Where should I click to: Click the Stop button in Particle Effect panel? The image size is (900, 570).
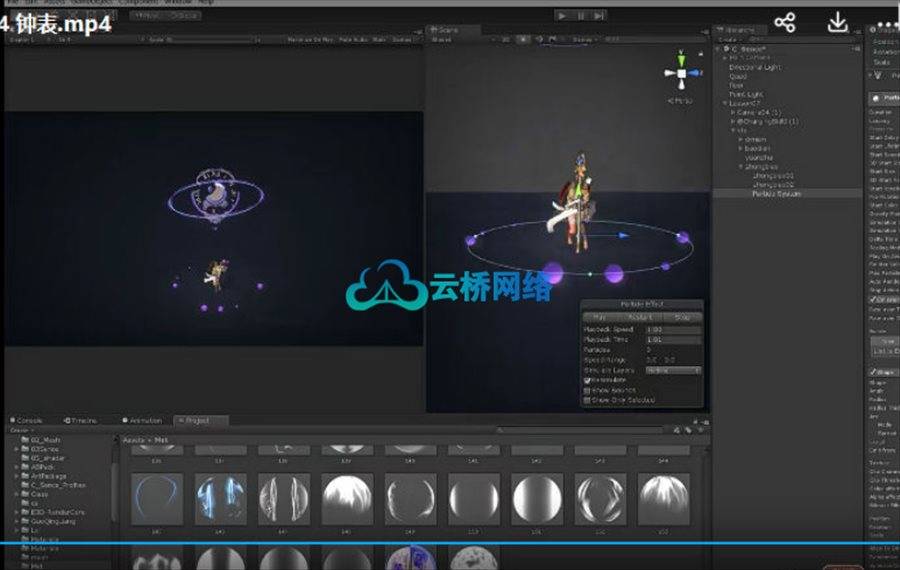(682, 317)
